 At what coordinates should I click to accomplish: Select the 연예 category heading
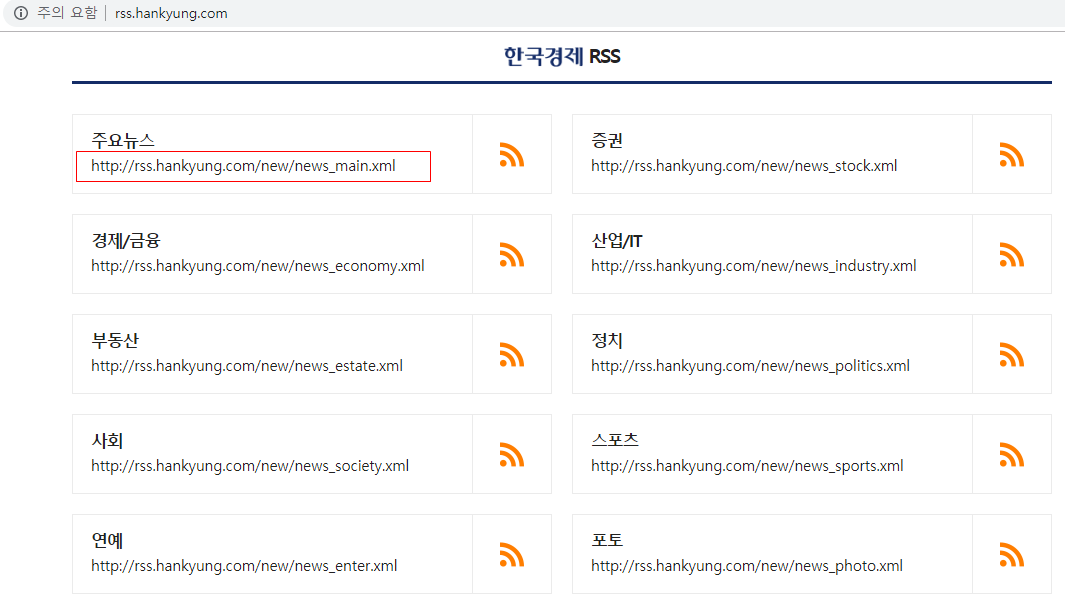(107, 540)
